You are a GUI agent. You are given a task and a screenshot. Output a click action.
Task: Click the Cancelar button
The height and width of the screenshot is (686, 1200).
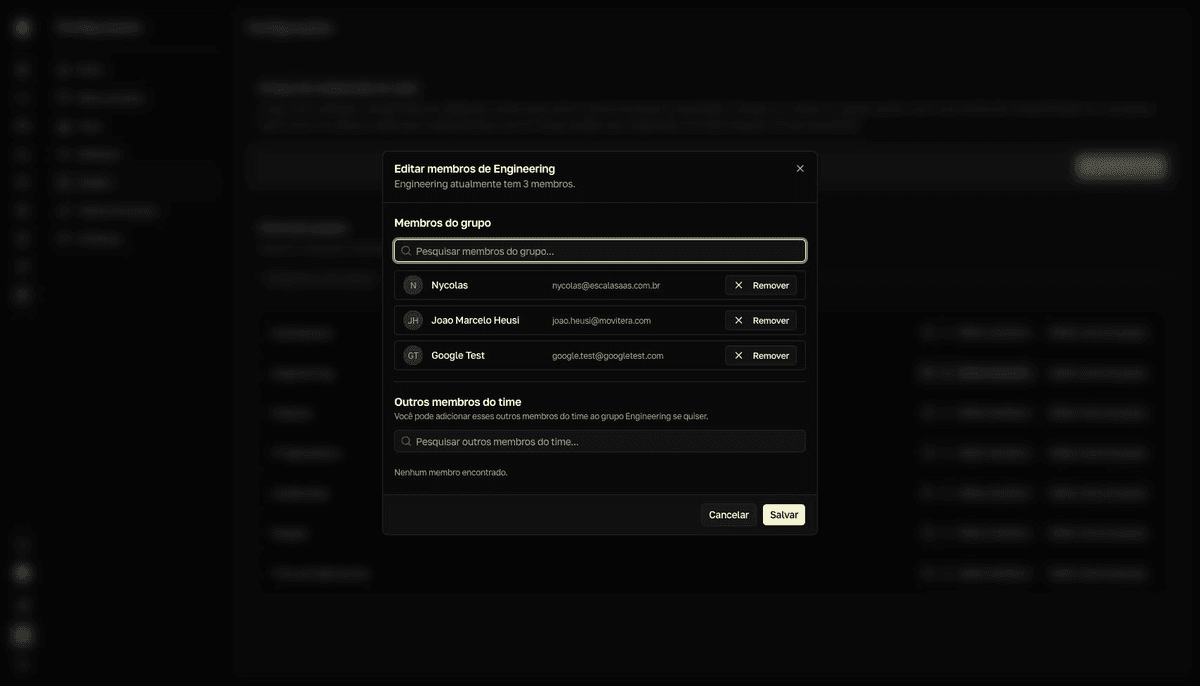[x=729, y=515]
